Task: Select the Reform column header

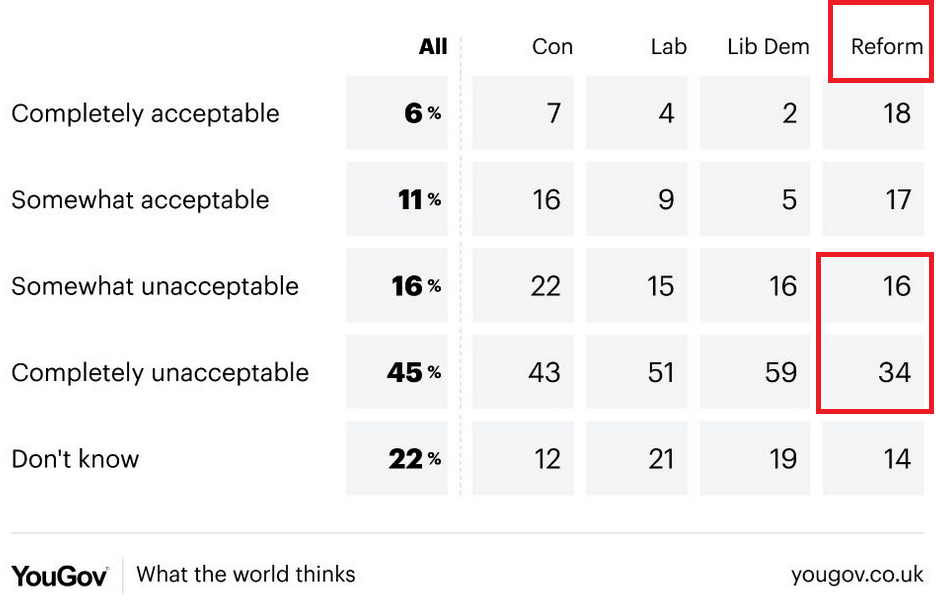Action: click(x=886, y=47)
